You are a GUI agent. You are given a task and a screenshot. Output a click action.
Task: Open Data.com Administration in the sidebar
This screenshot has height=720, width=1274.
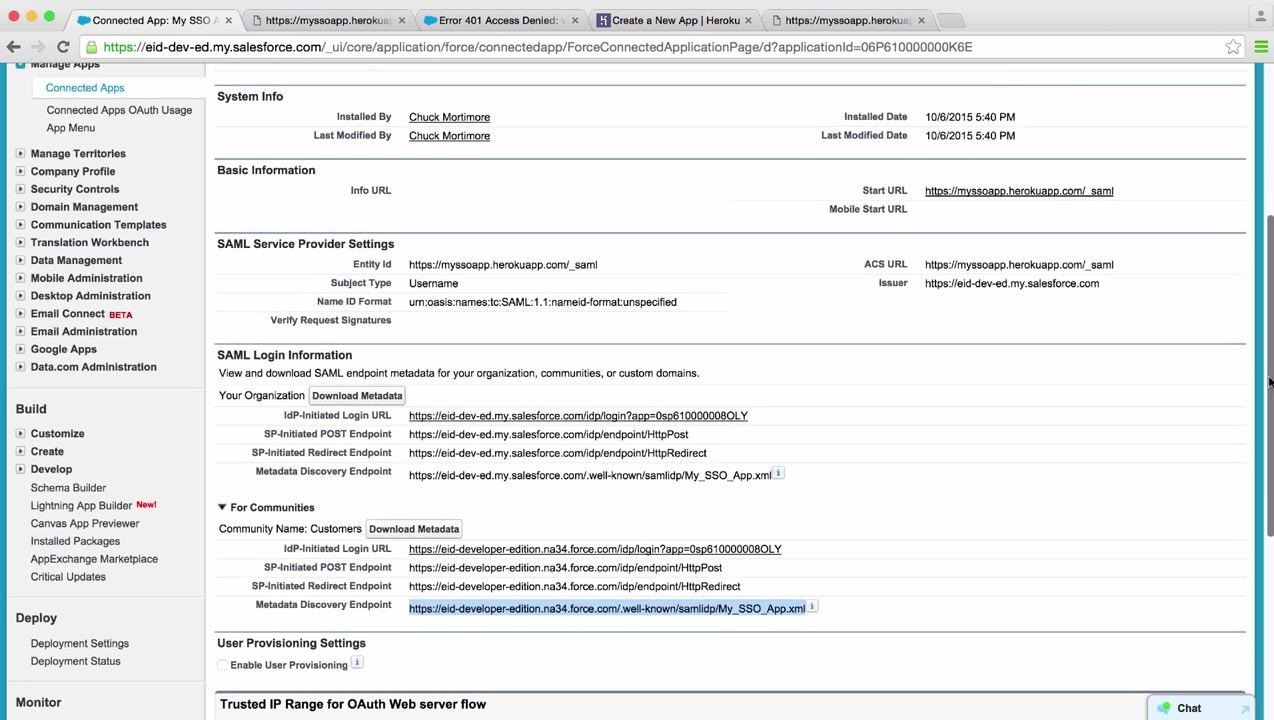click(93, 367)
